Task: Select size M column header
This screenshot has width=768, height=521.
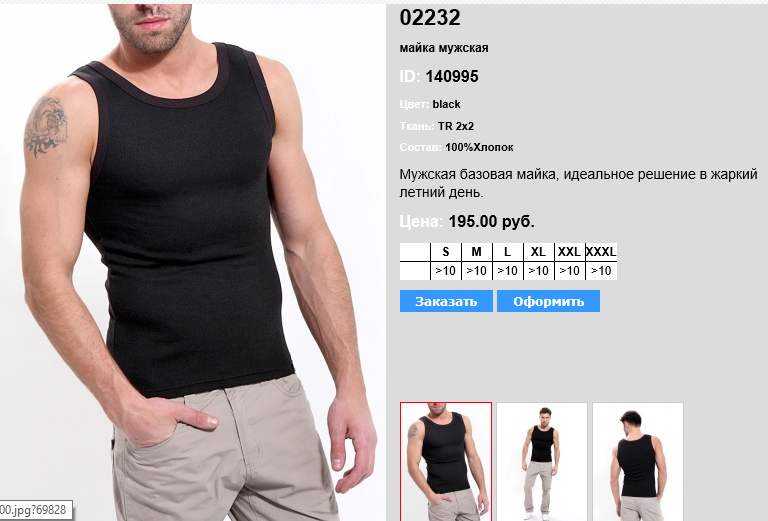Action: [477, 252]
